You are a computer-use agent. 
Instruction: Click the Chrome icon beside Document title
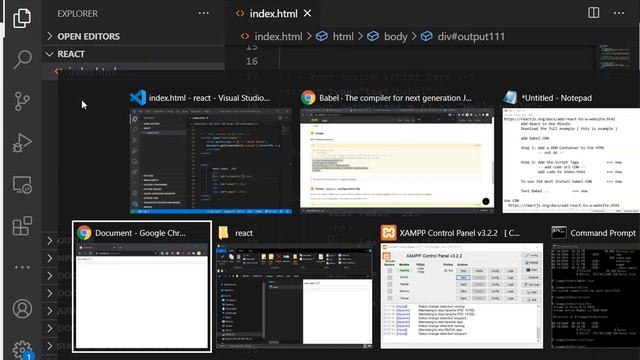[84, 233]
